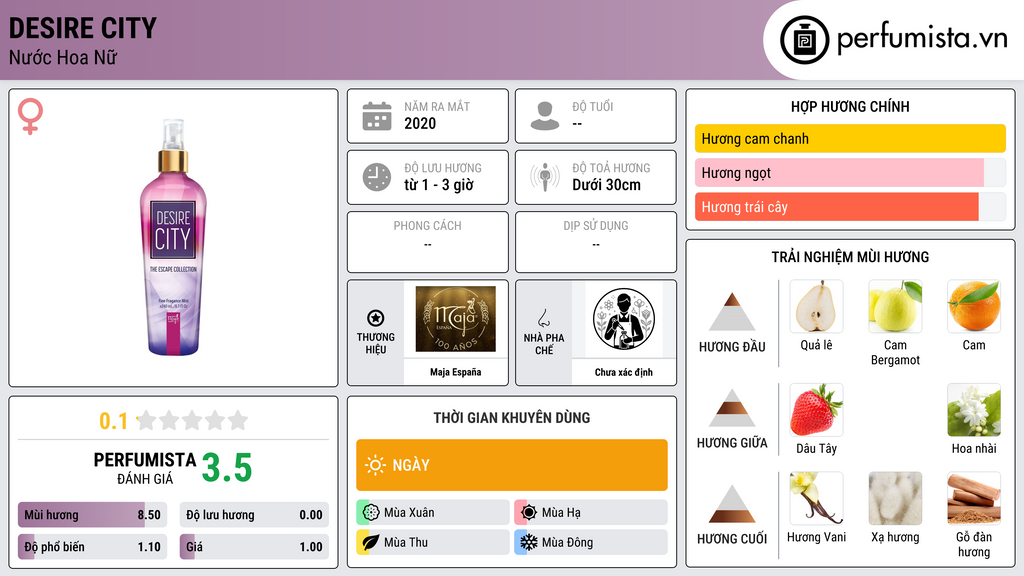This screenshot has height=576, width=1024.
Task: Click the sillage icon for Độ toả hương
Action: (545, 177)
